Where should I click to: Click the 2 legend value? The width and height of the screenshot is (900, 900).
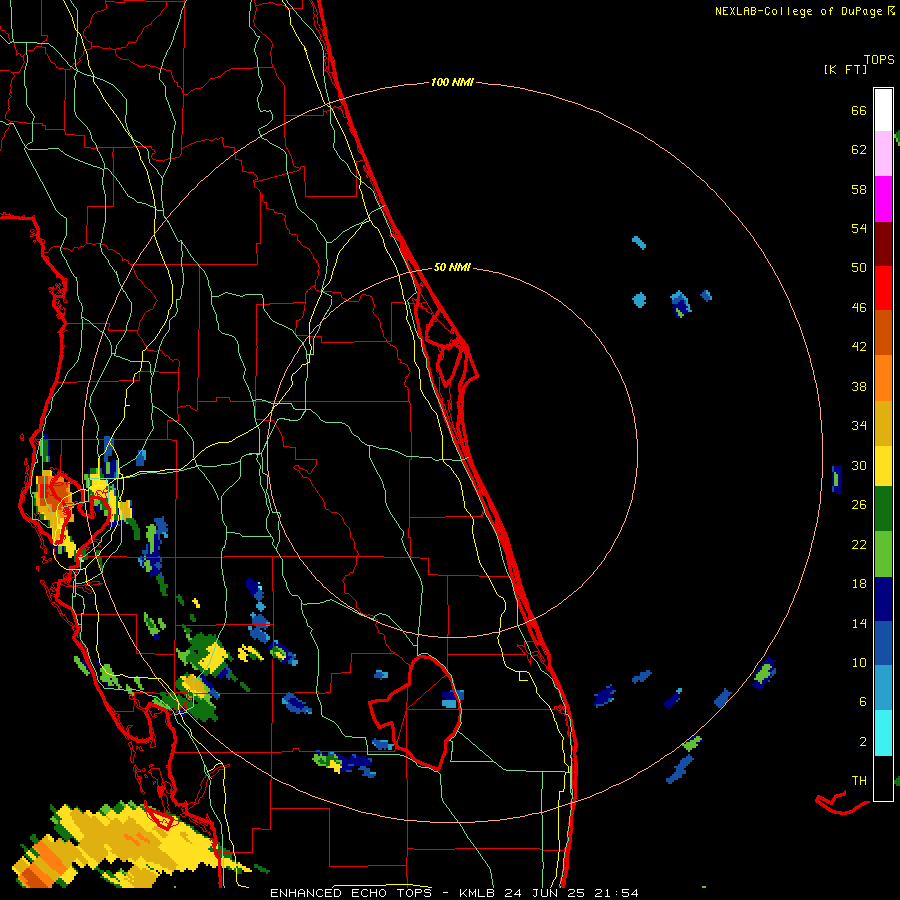[x=863, y=742]
